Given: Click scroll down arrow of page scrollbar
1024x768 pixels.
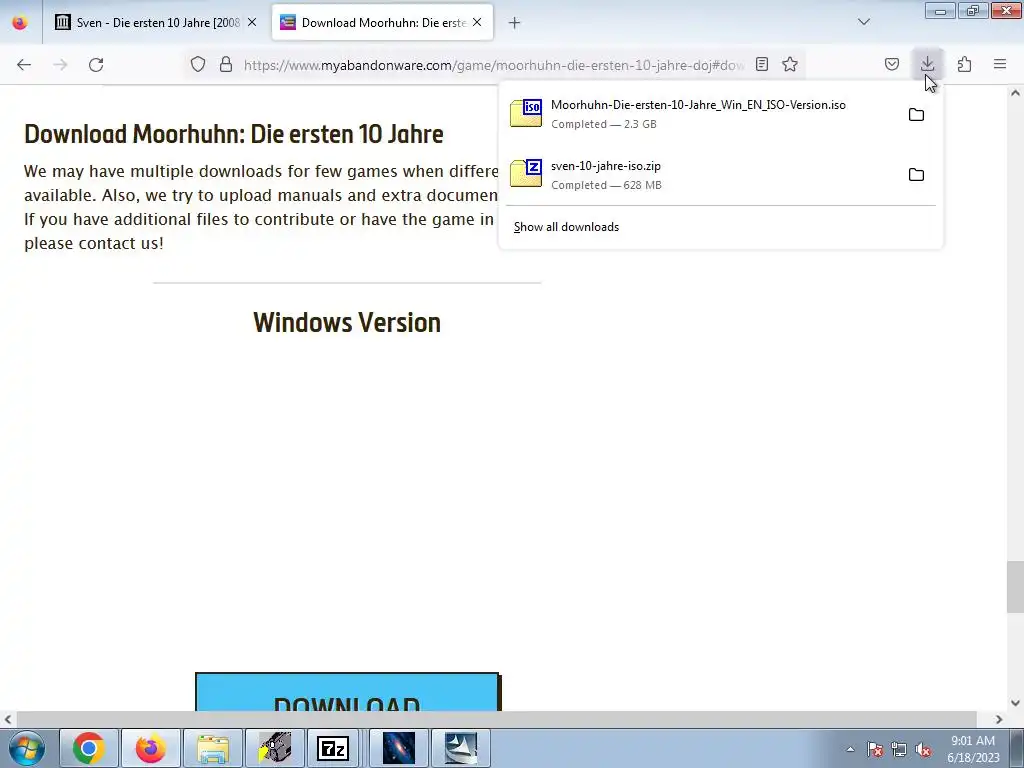Looking at the screenshot, I should coord(1015,703).
